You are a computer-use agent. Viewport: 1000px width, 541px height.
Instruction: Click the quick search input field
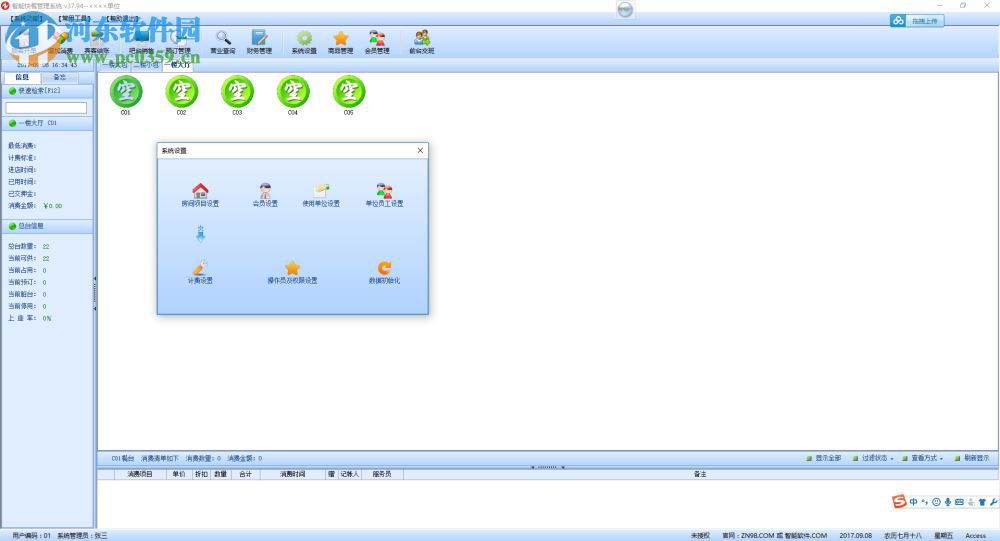coord(46,108)
